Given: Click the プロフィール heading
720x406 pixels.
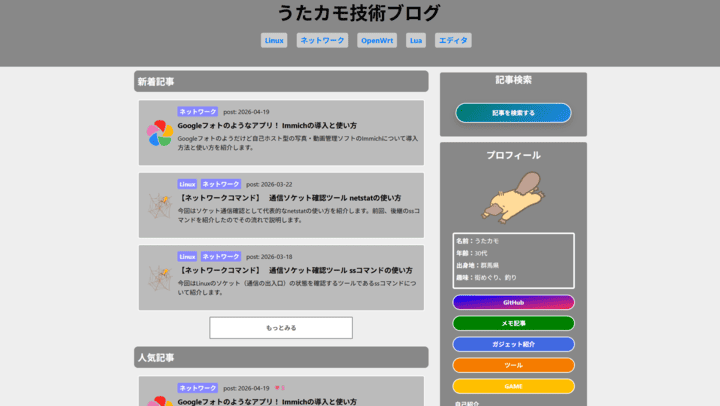Looking at the screenshot, I should pos(513,155).
